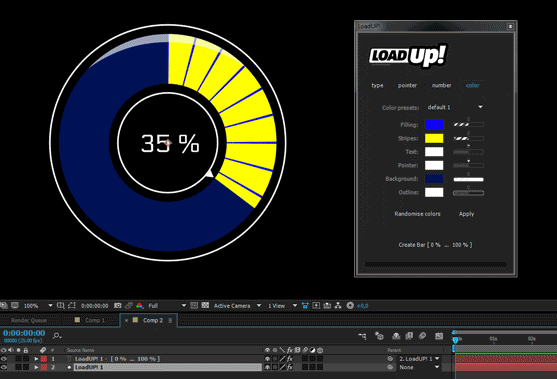Open the Comp 2 panel menu icon
The height and width of the screenshot is (379, 557).
click(x=170, y=320)
